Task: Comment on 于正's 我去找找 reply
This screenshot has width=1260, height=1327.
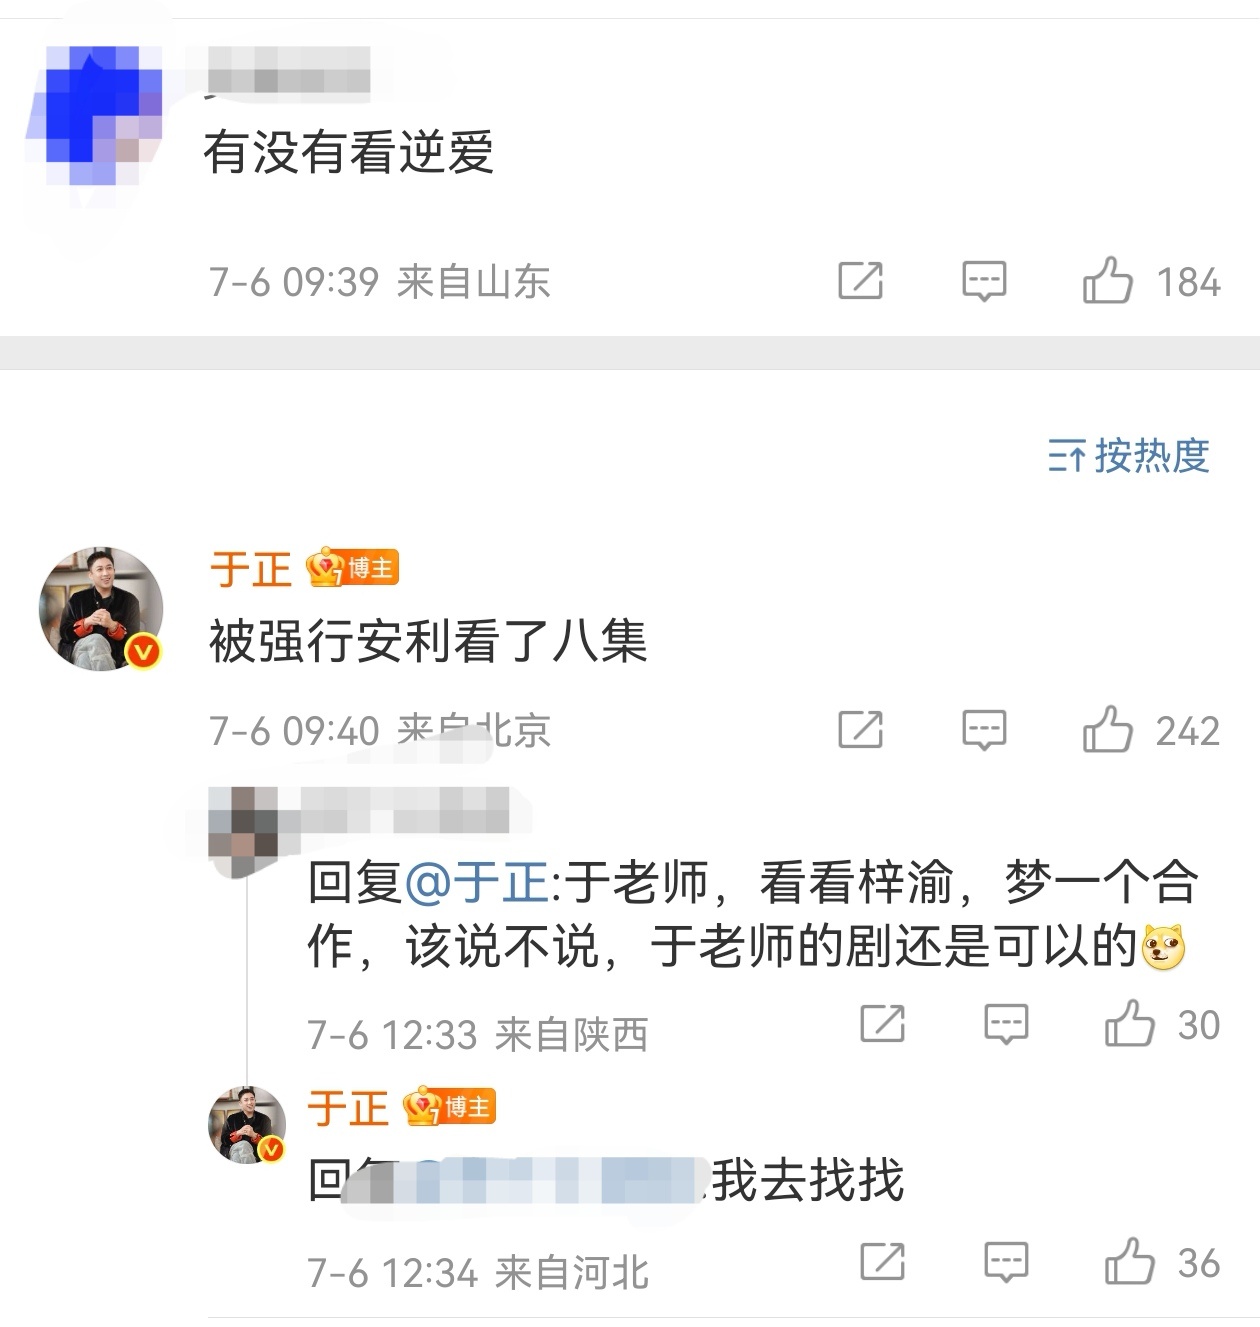Action: click(x=1006, y=1262)
